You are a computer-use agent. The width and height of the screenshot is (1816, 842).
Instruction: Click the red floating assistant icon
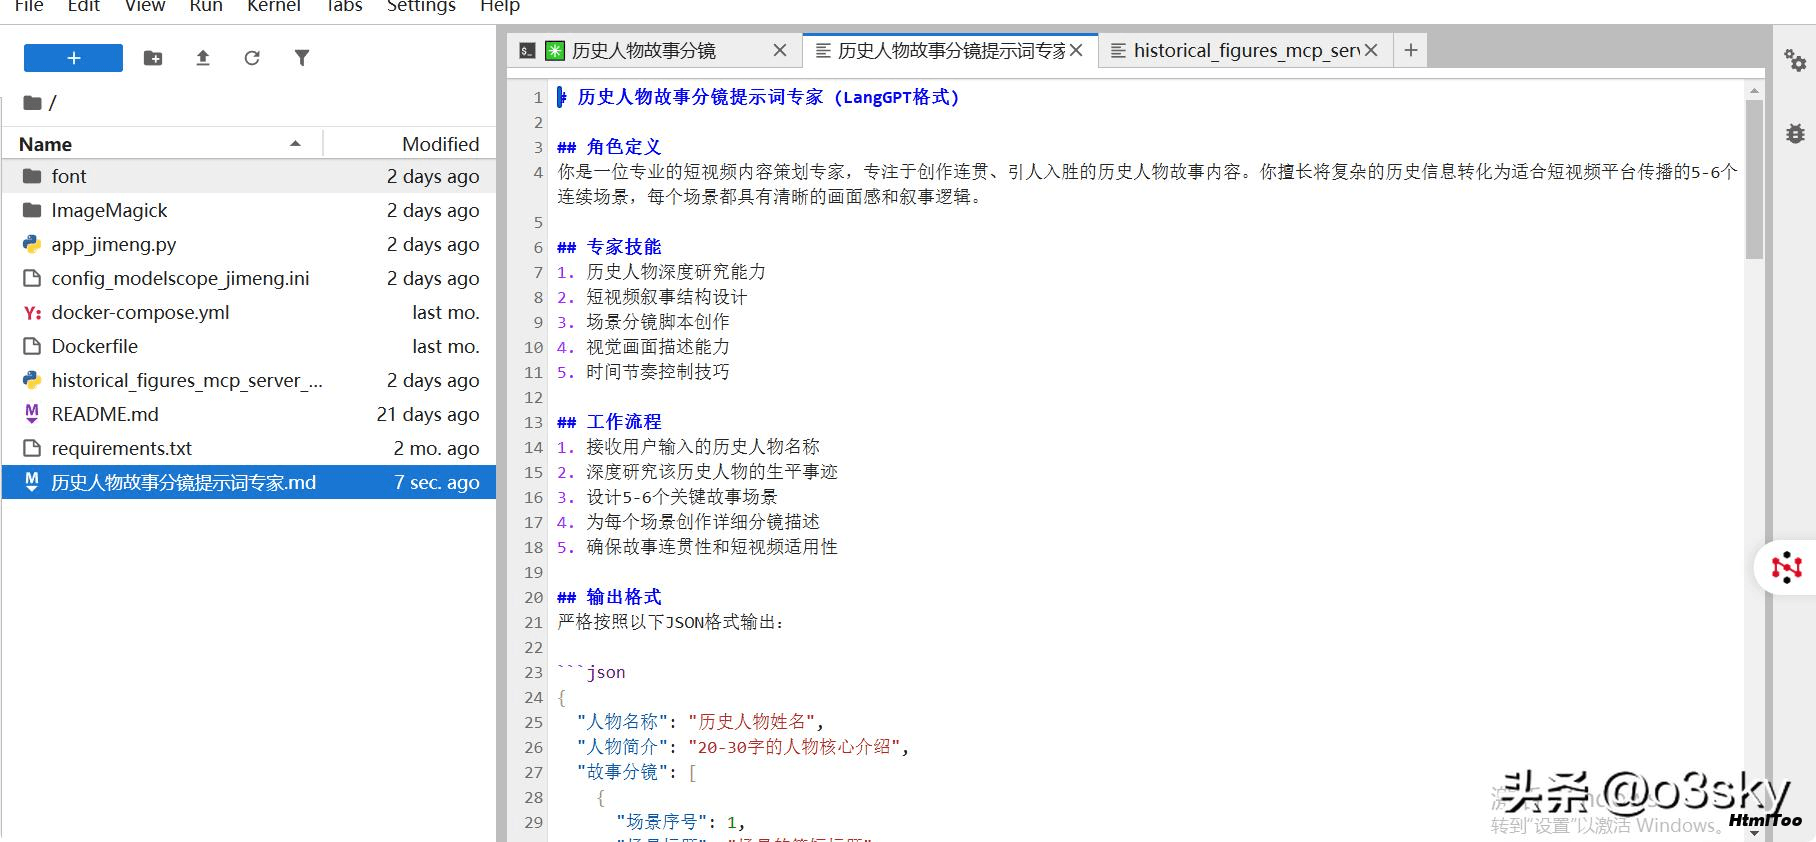pos(1786,568)
